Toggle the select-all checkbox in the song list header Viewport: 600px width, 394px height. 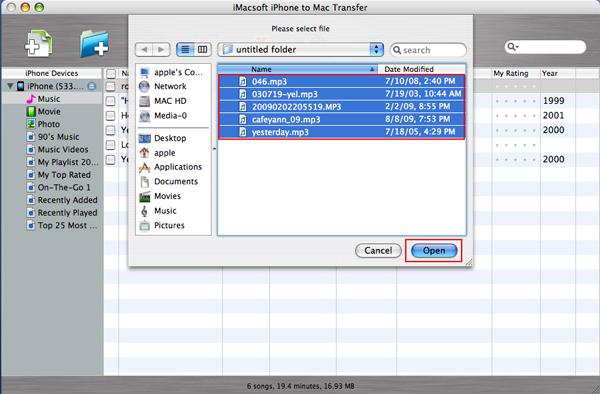111,73
